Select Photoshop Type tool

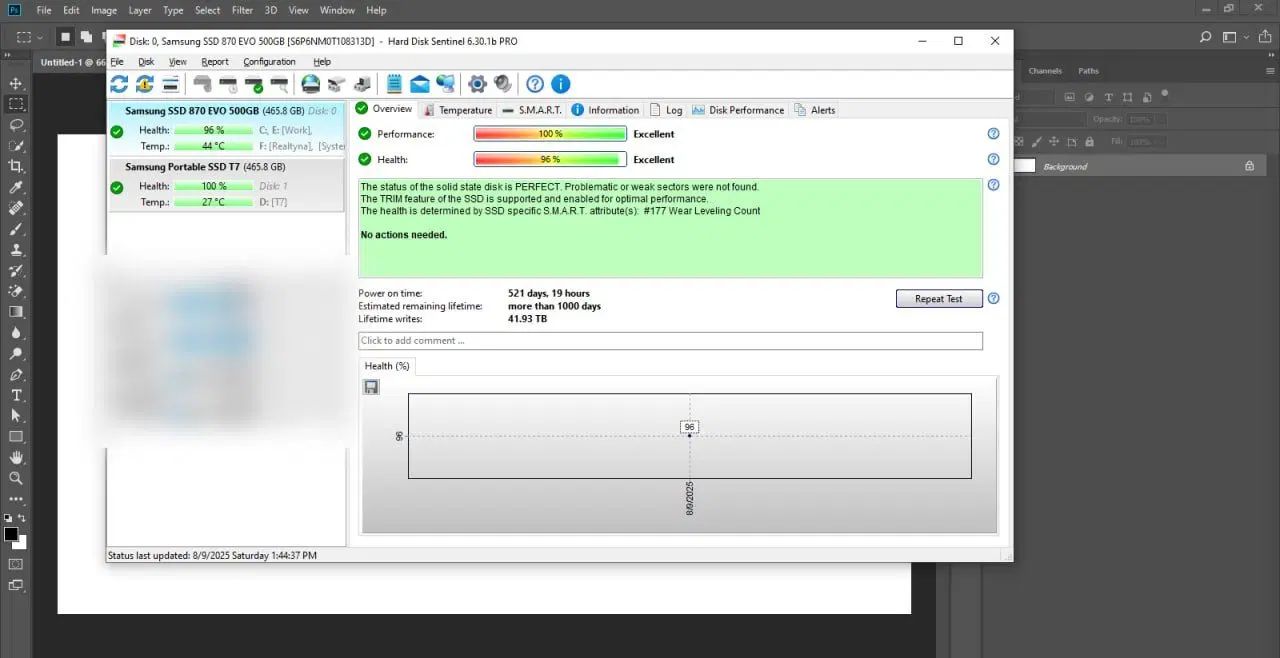[16, 395]
